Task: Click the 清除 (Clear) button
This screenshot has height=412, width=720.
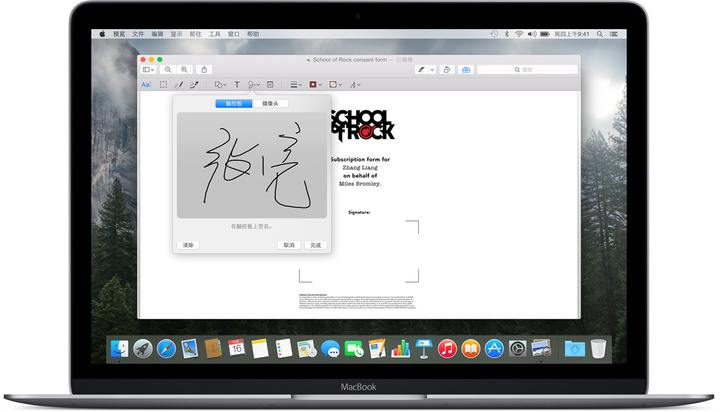Action: [x=188, y=244]
